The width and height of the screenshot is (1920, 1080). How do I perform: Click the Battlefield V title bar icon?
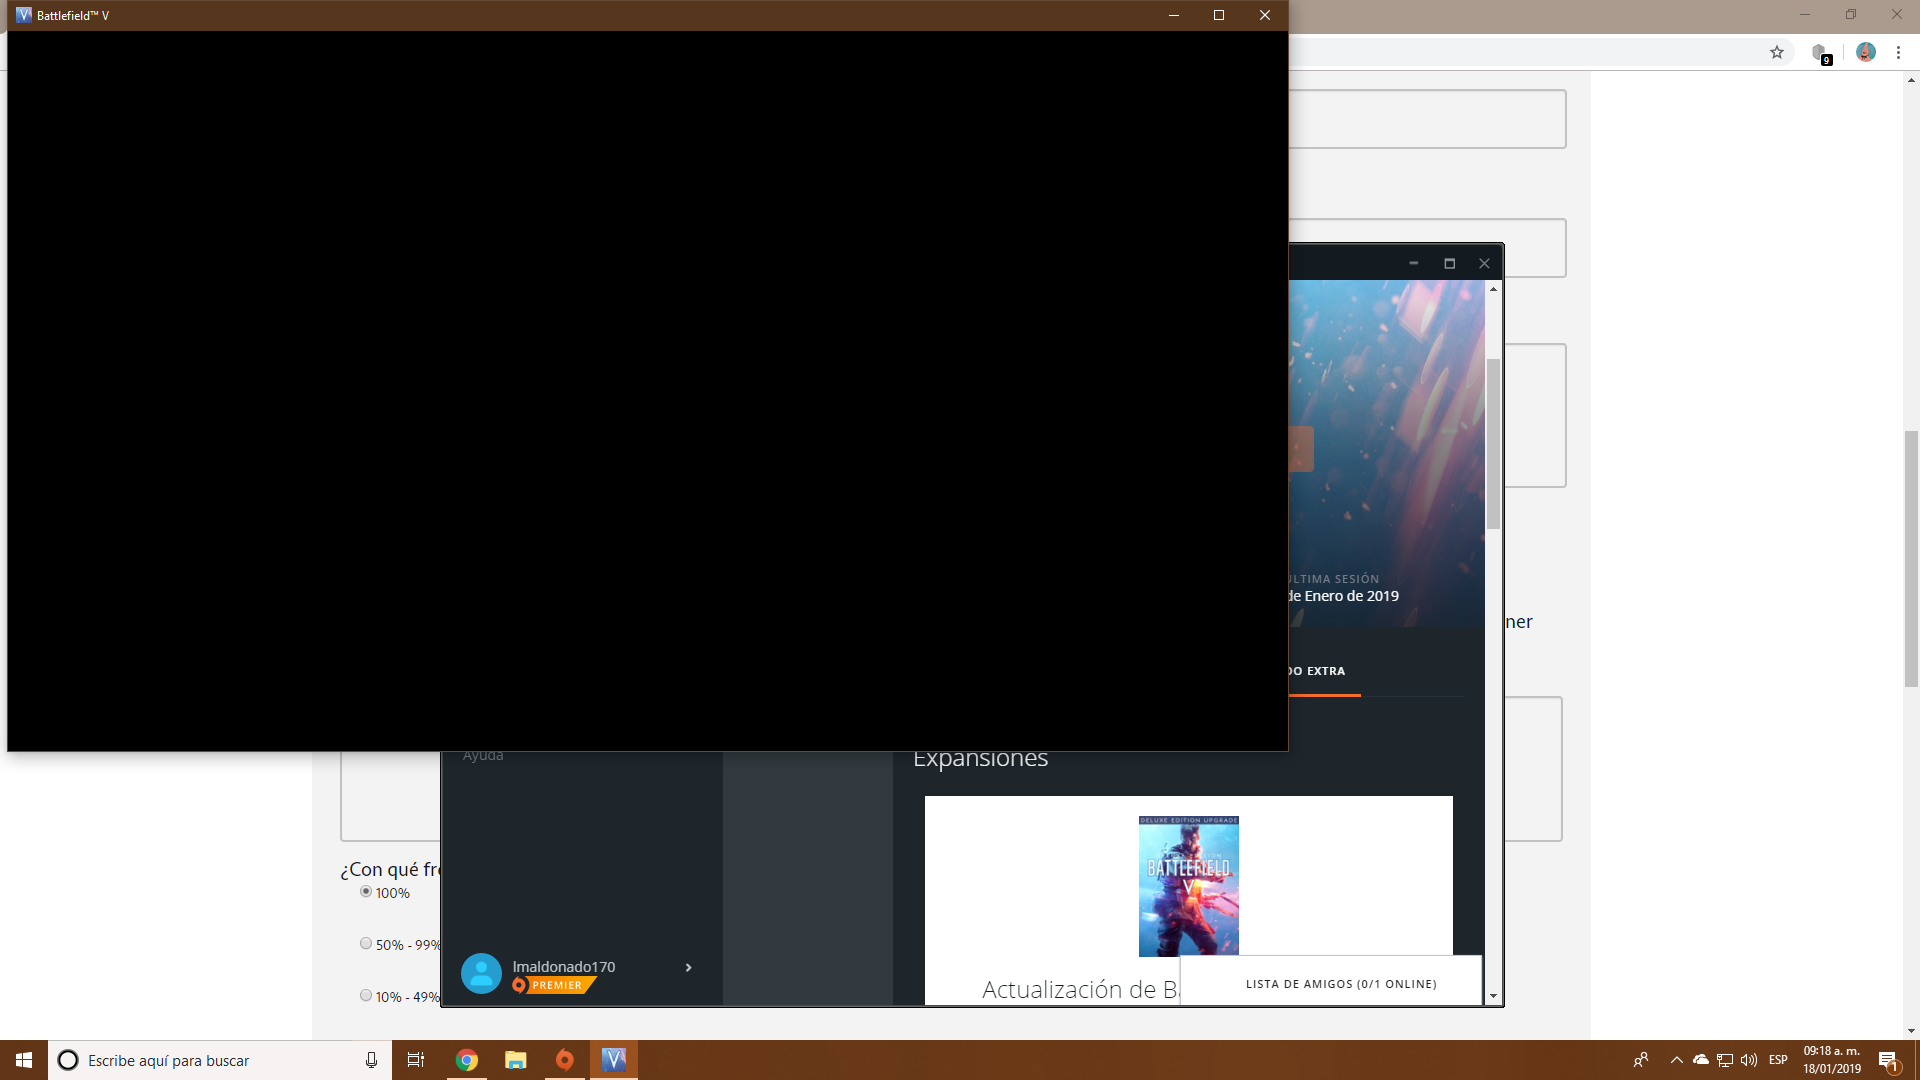tap(24, 15)
